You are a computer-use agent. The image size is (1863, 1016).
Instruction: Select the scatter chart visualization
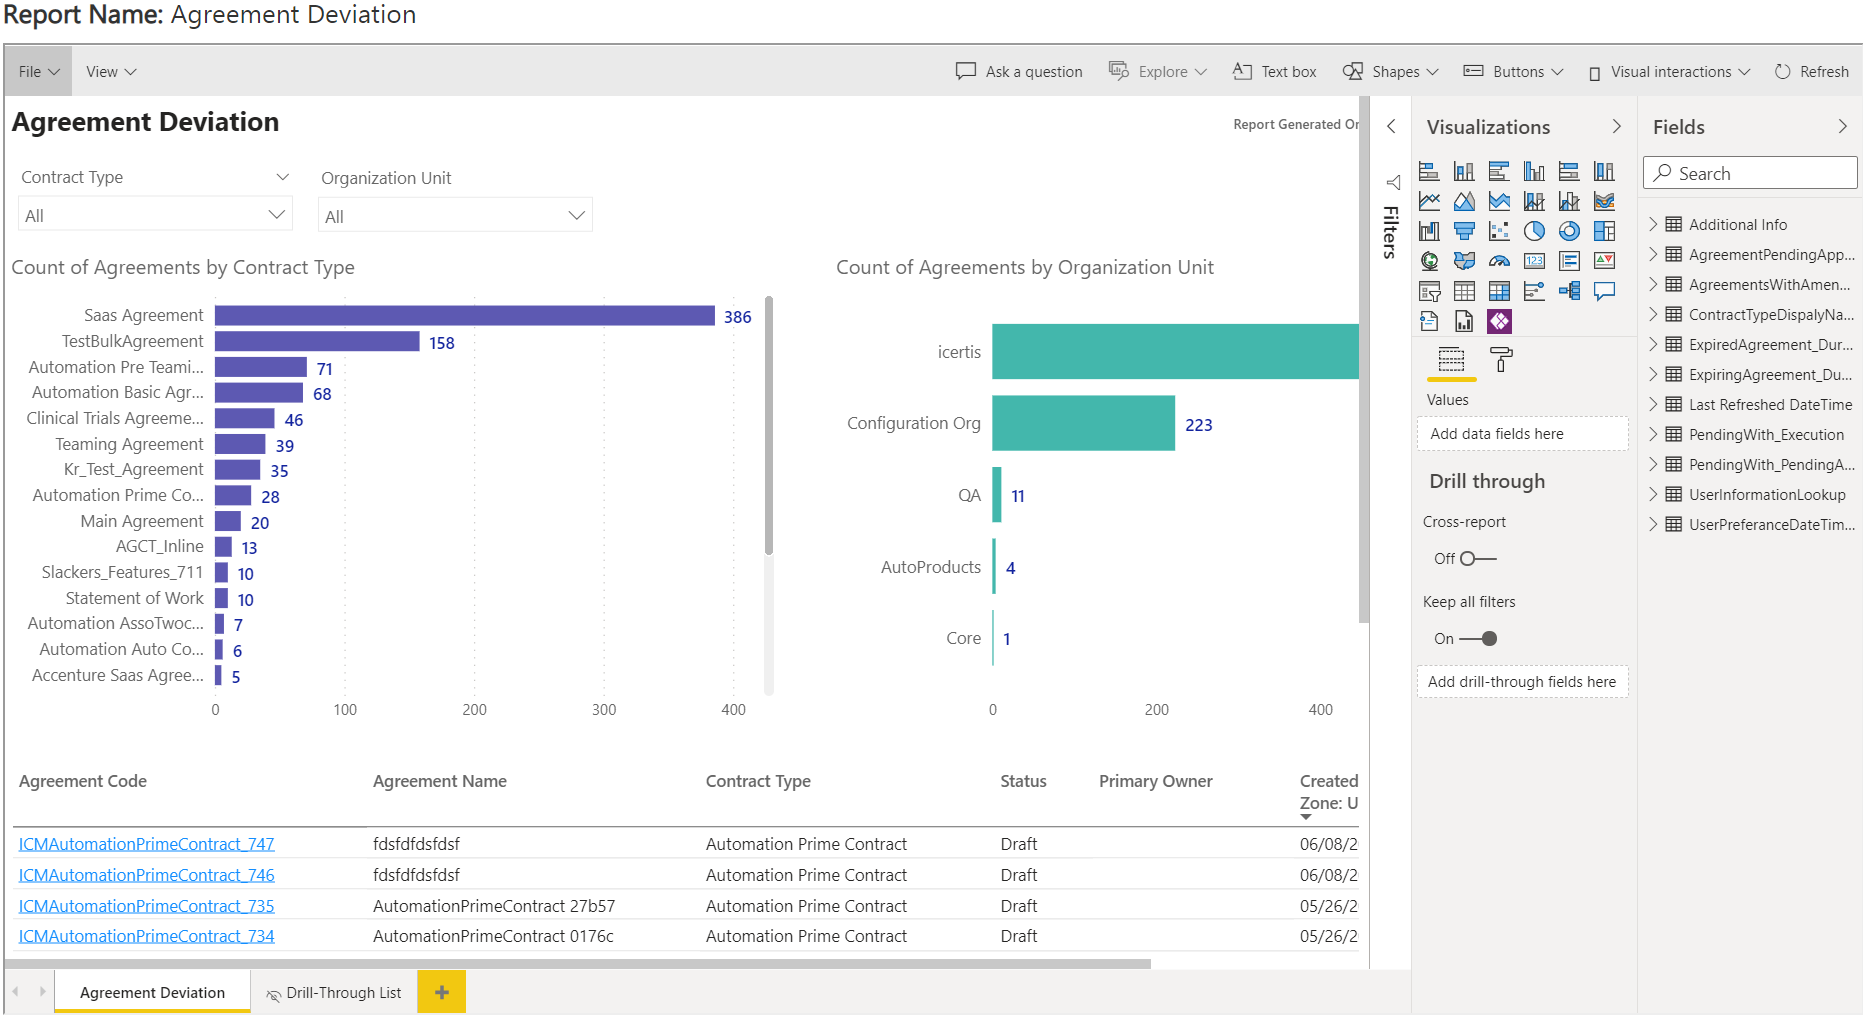tap(1499, 231)
